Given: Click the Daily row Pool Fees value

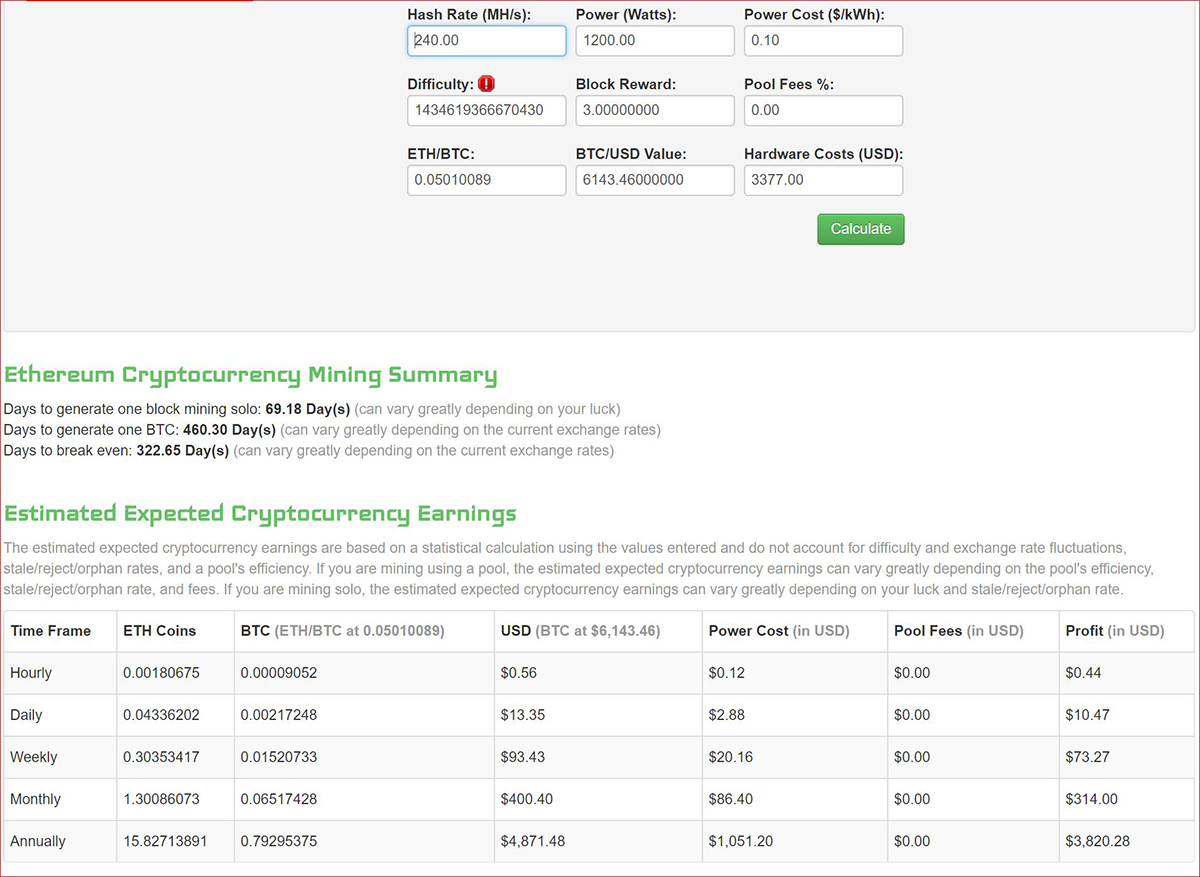Looking at the screenshot, I should coord(912,715).
